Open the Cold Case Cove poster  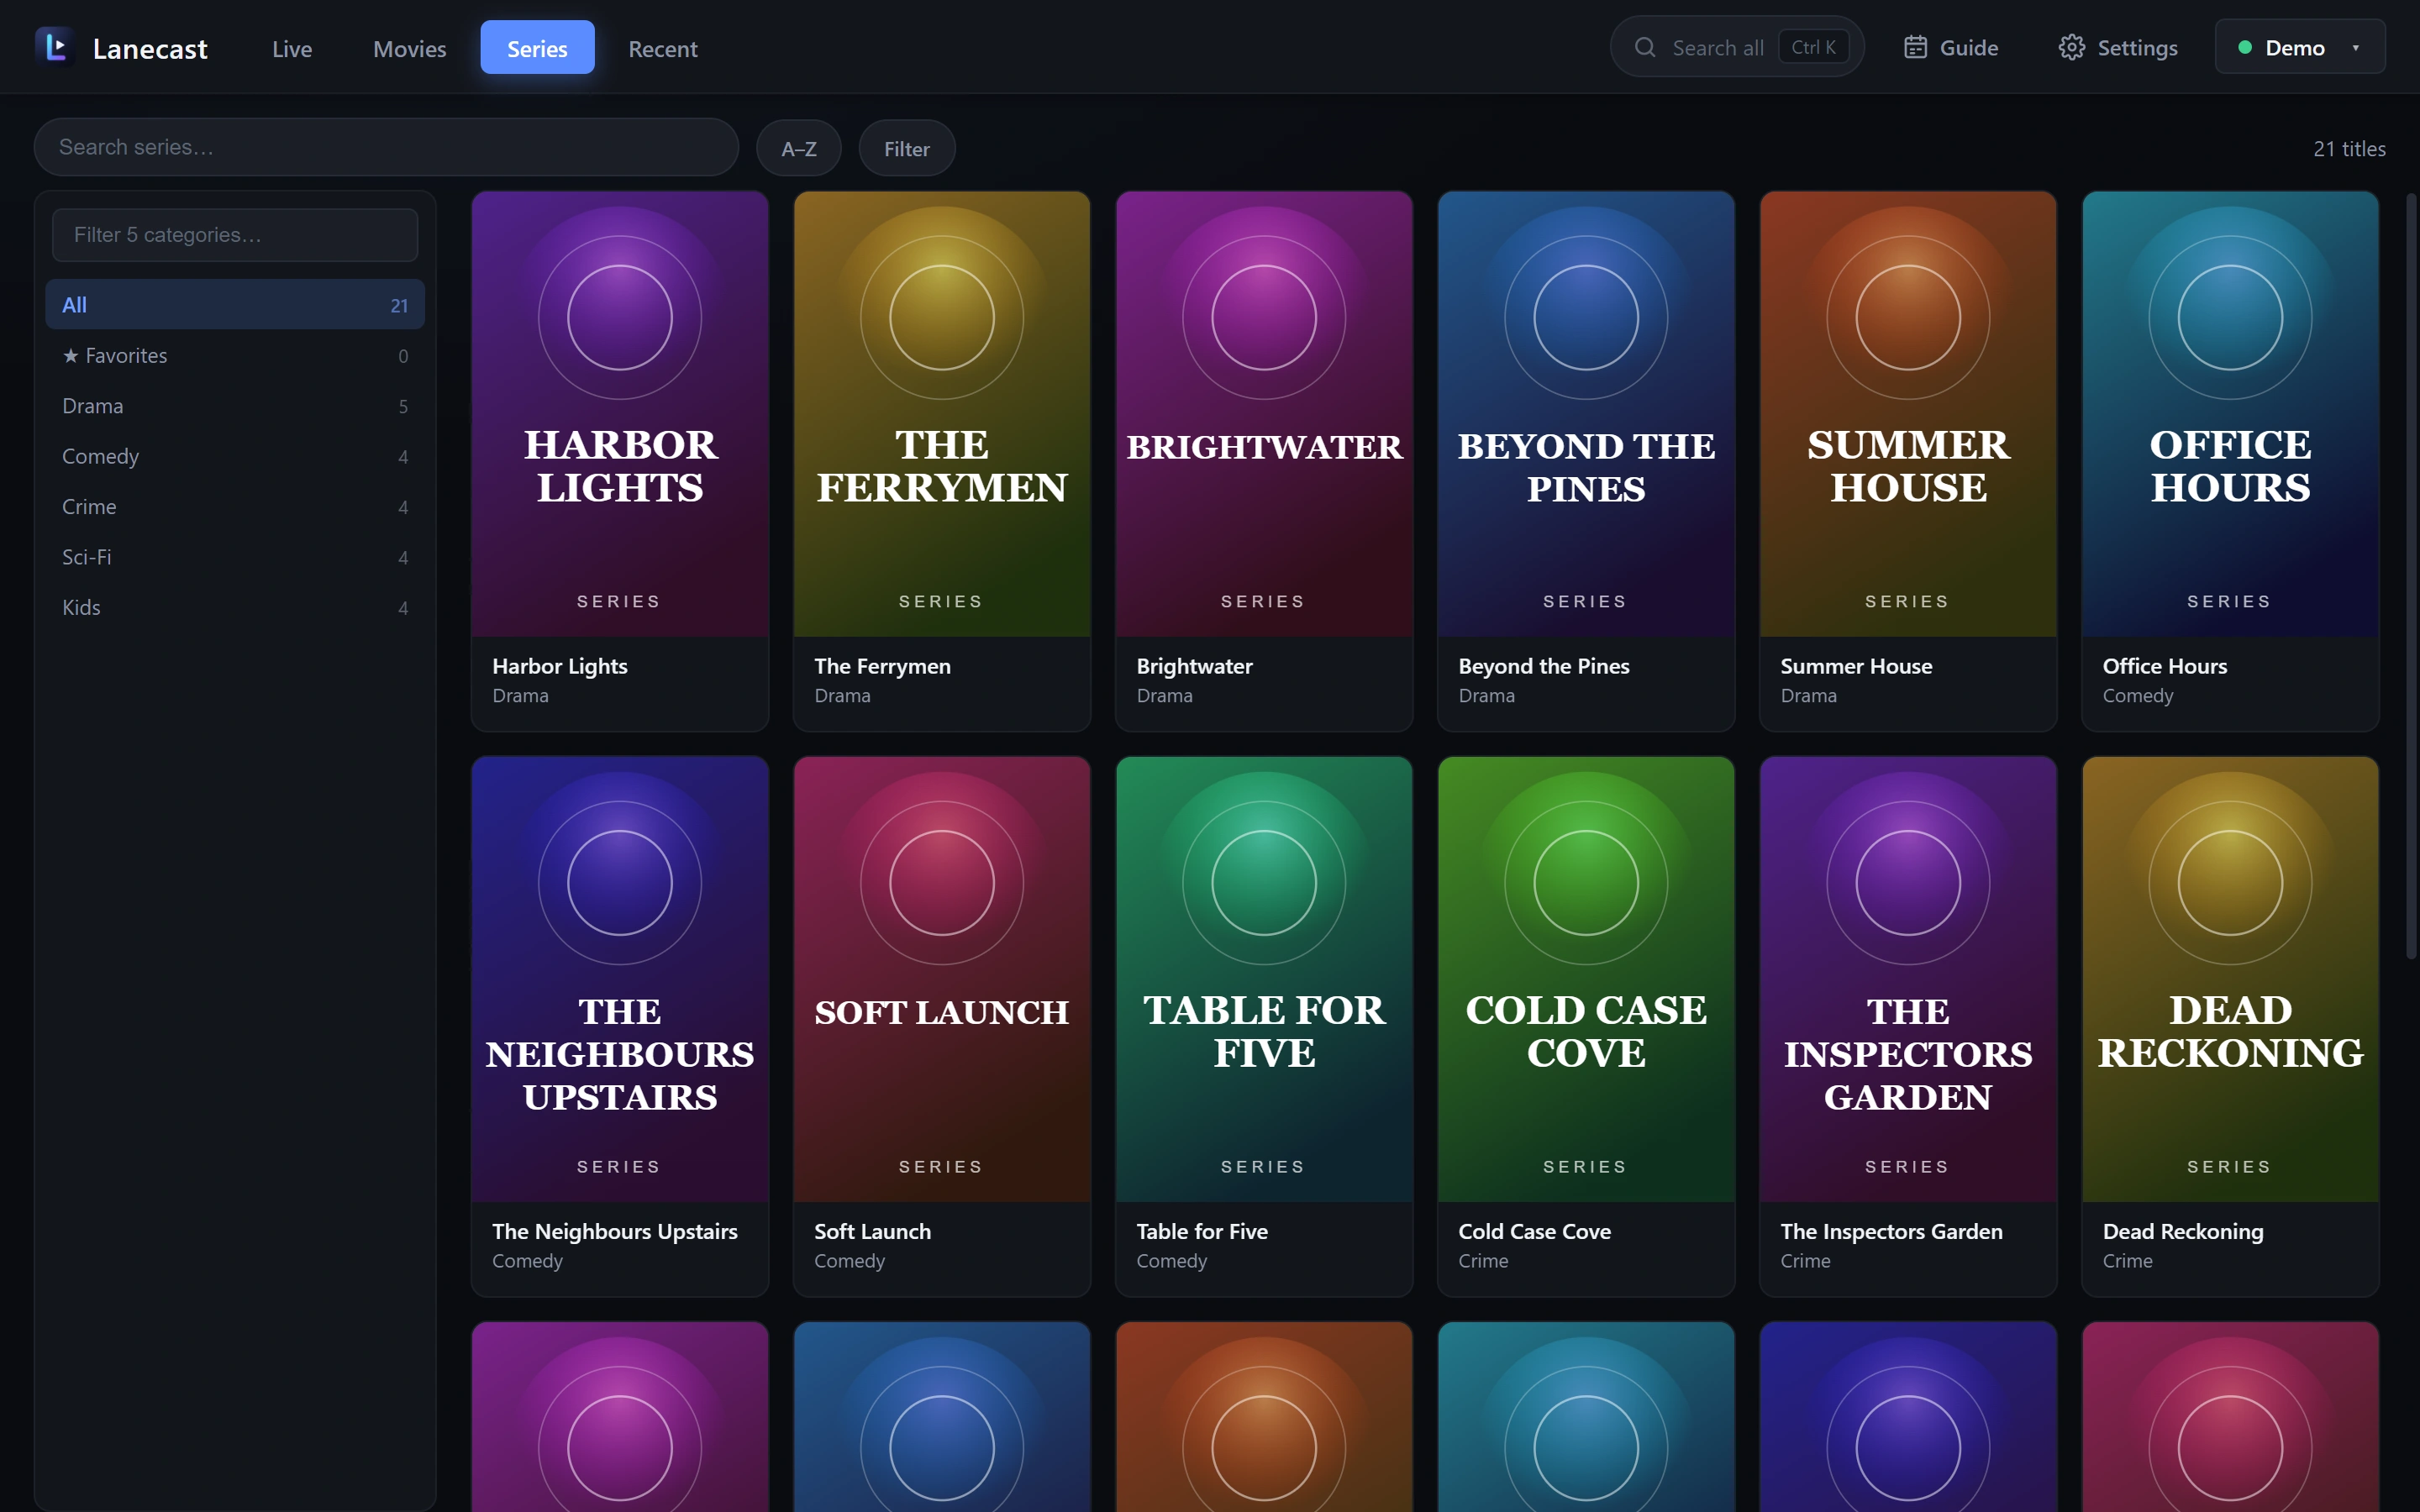click(x=1586, y=979)
